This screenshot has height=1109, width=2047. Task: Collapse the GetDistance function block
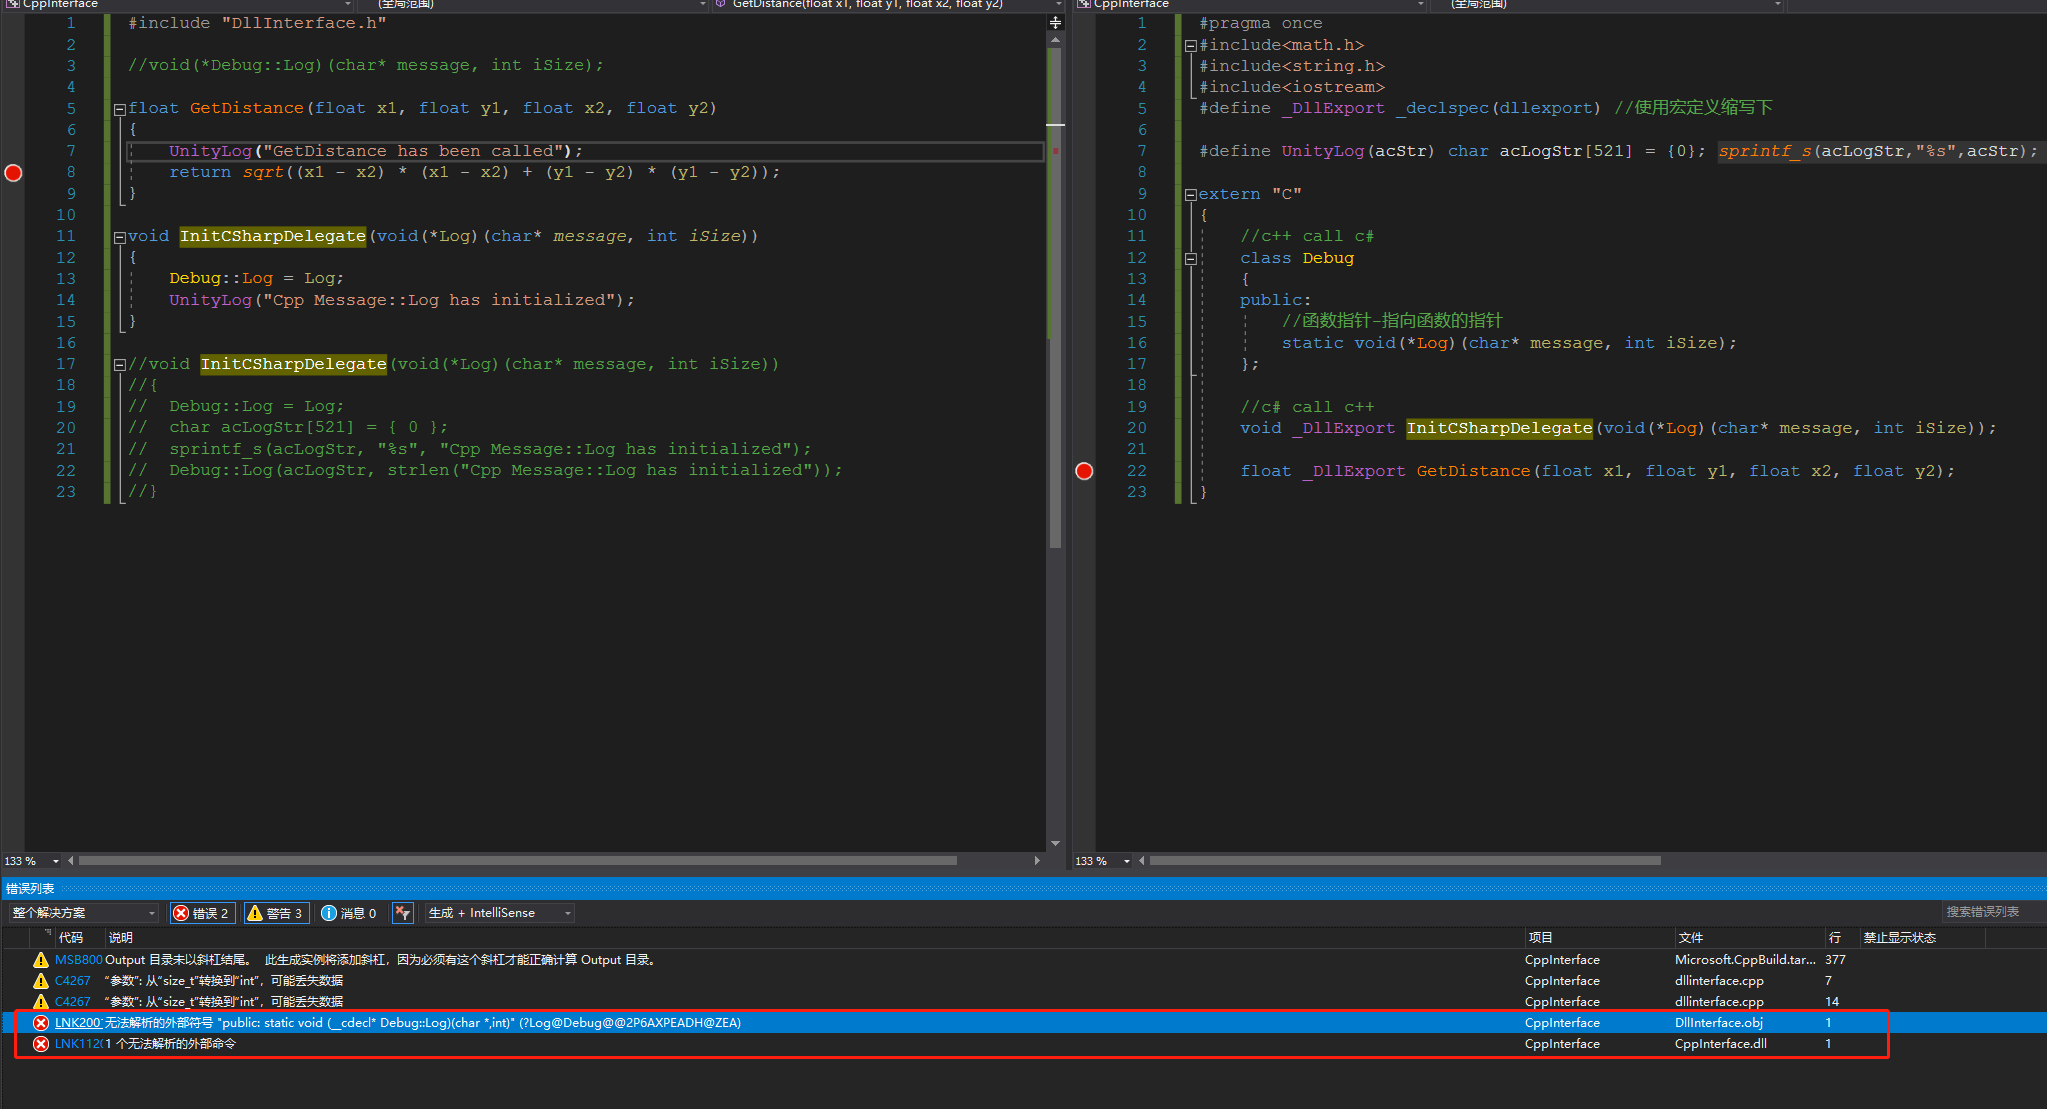click(119, 109)
